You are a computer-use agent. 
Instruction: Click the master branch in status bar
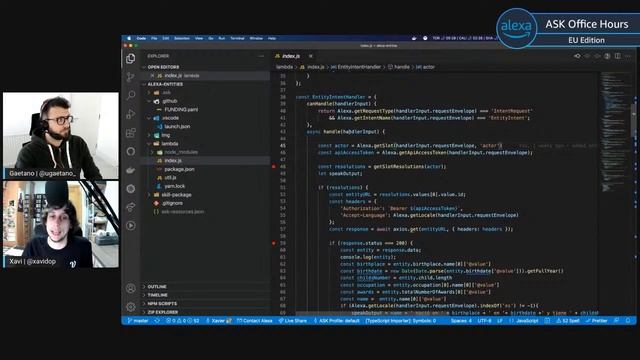(138, 321)
